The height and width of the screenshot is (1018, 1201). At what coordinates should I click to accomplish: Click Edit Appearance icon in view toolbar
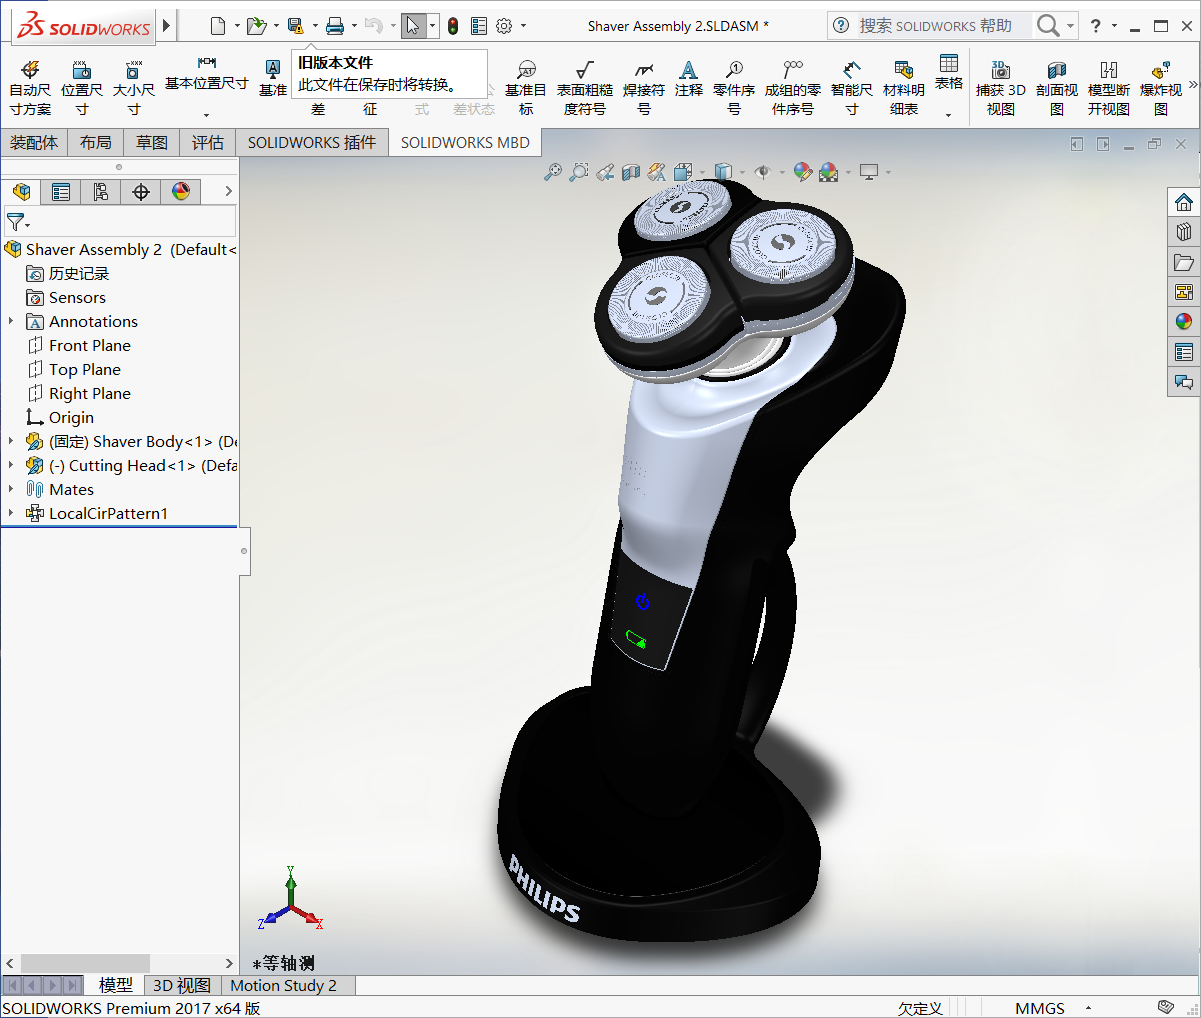coord(802,172)
